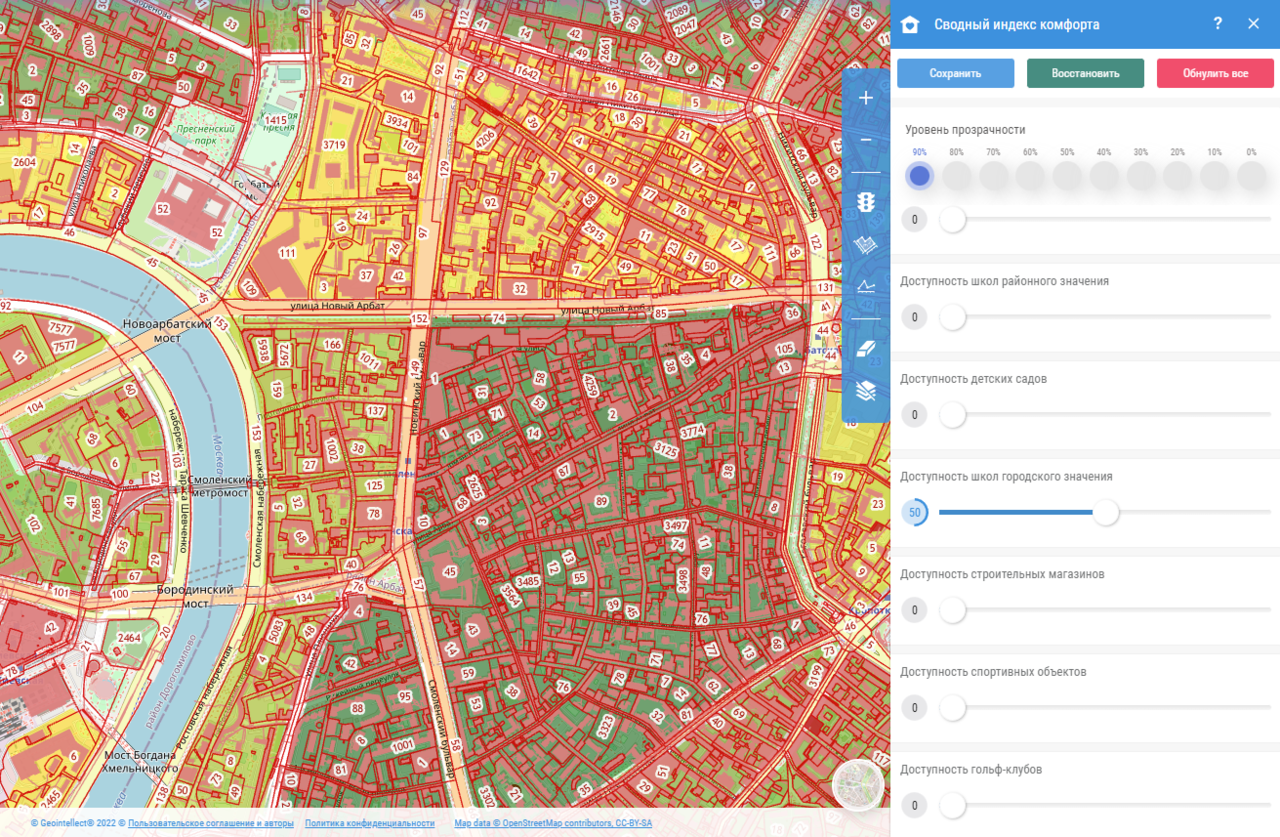Open the map layers stack icon
This screenshot has height=837, width=1280.
(x=866, y=391)
